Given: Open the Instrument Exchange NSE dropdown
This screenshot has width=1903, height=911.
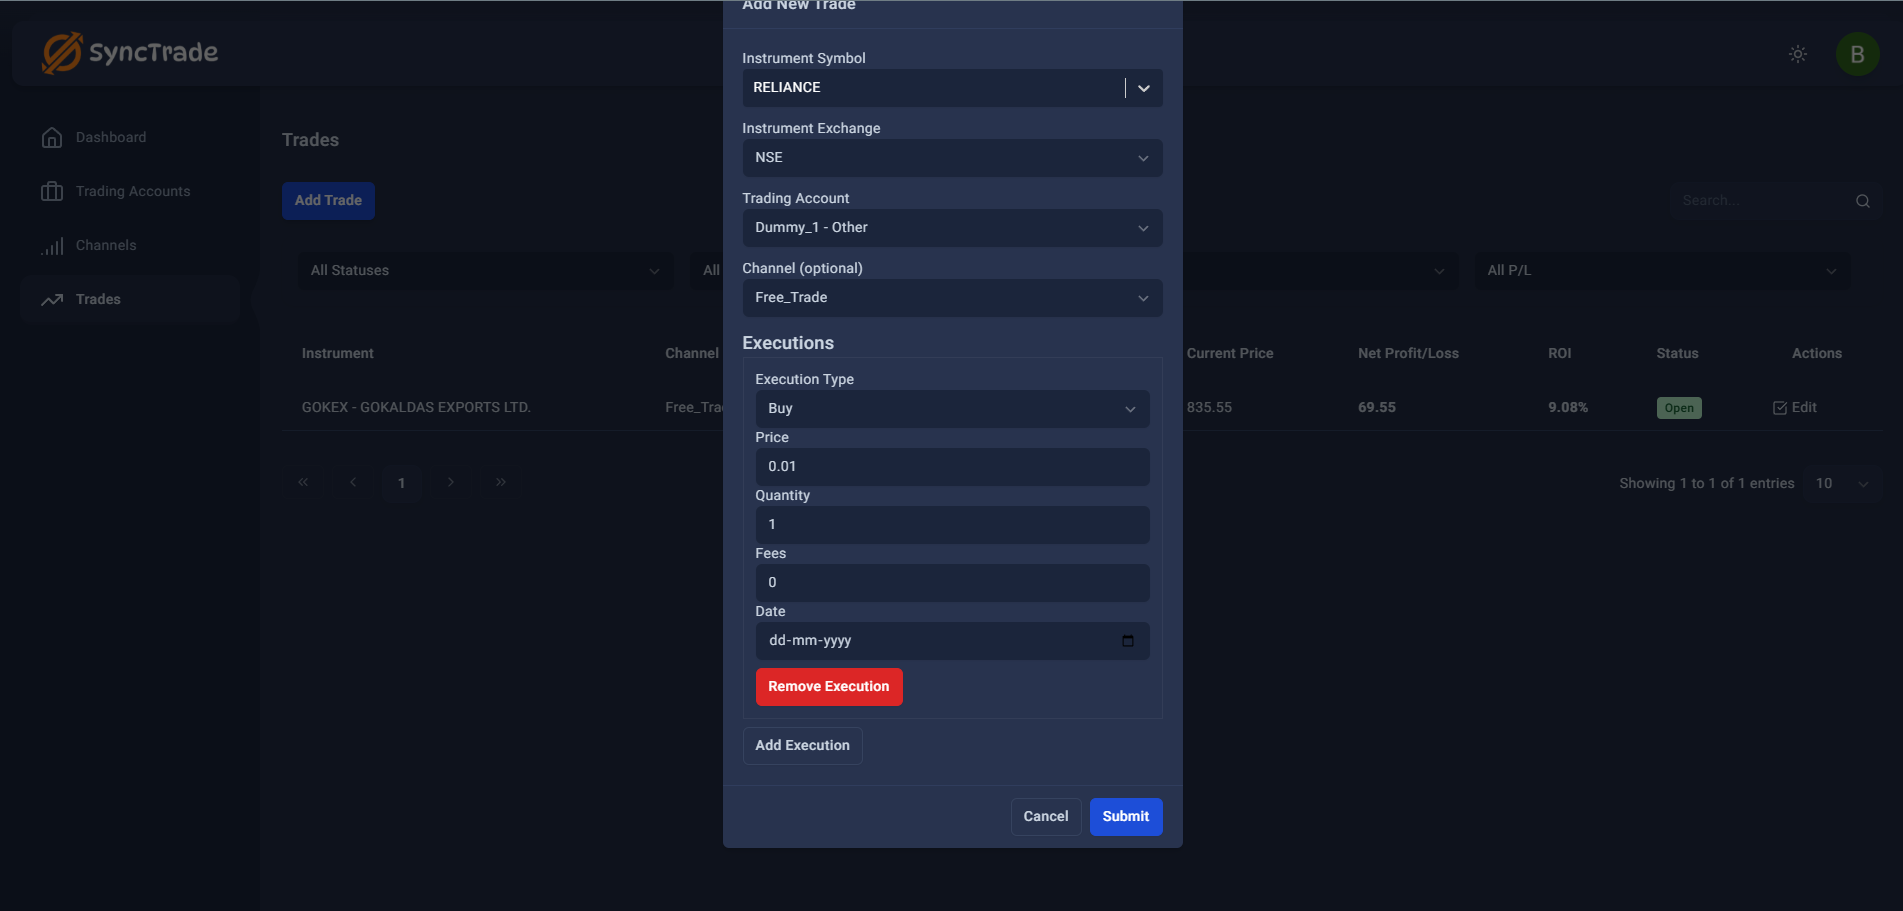Looking at the screenshot, I should click(951, 158).
